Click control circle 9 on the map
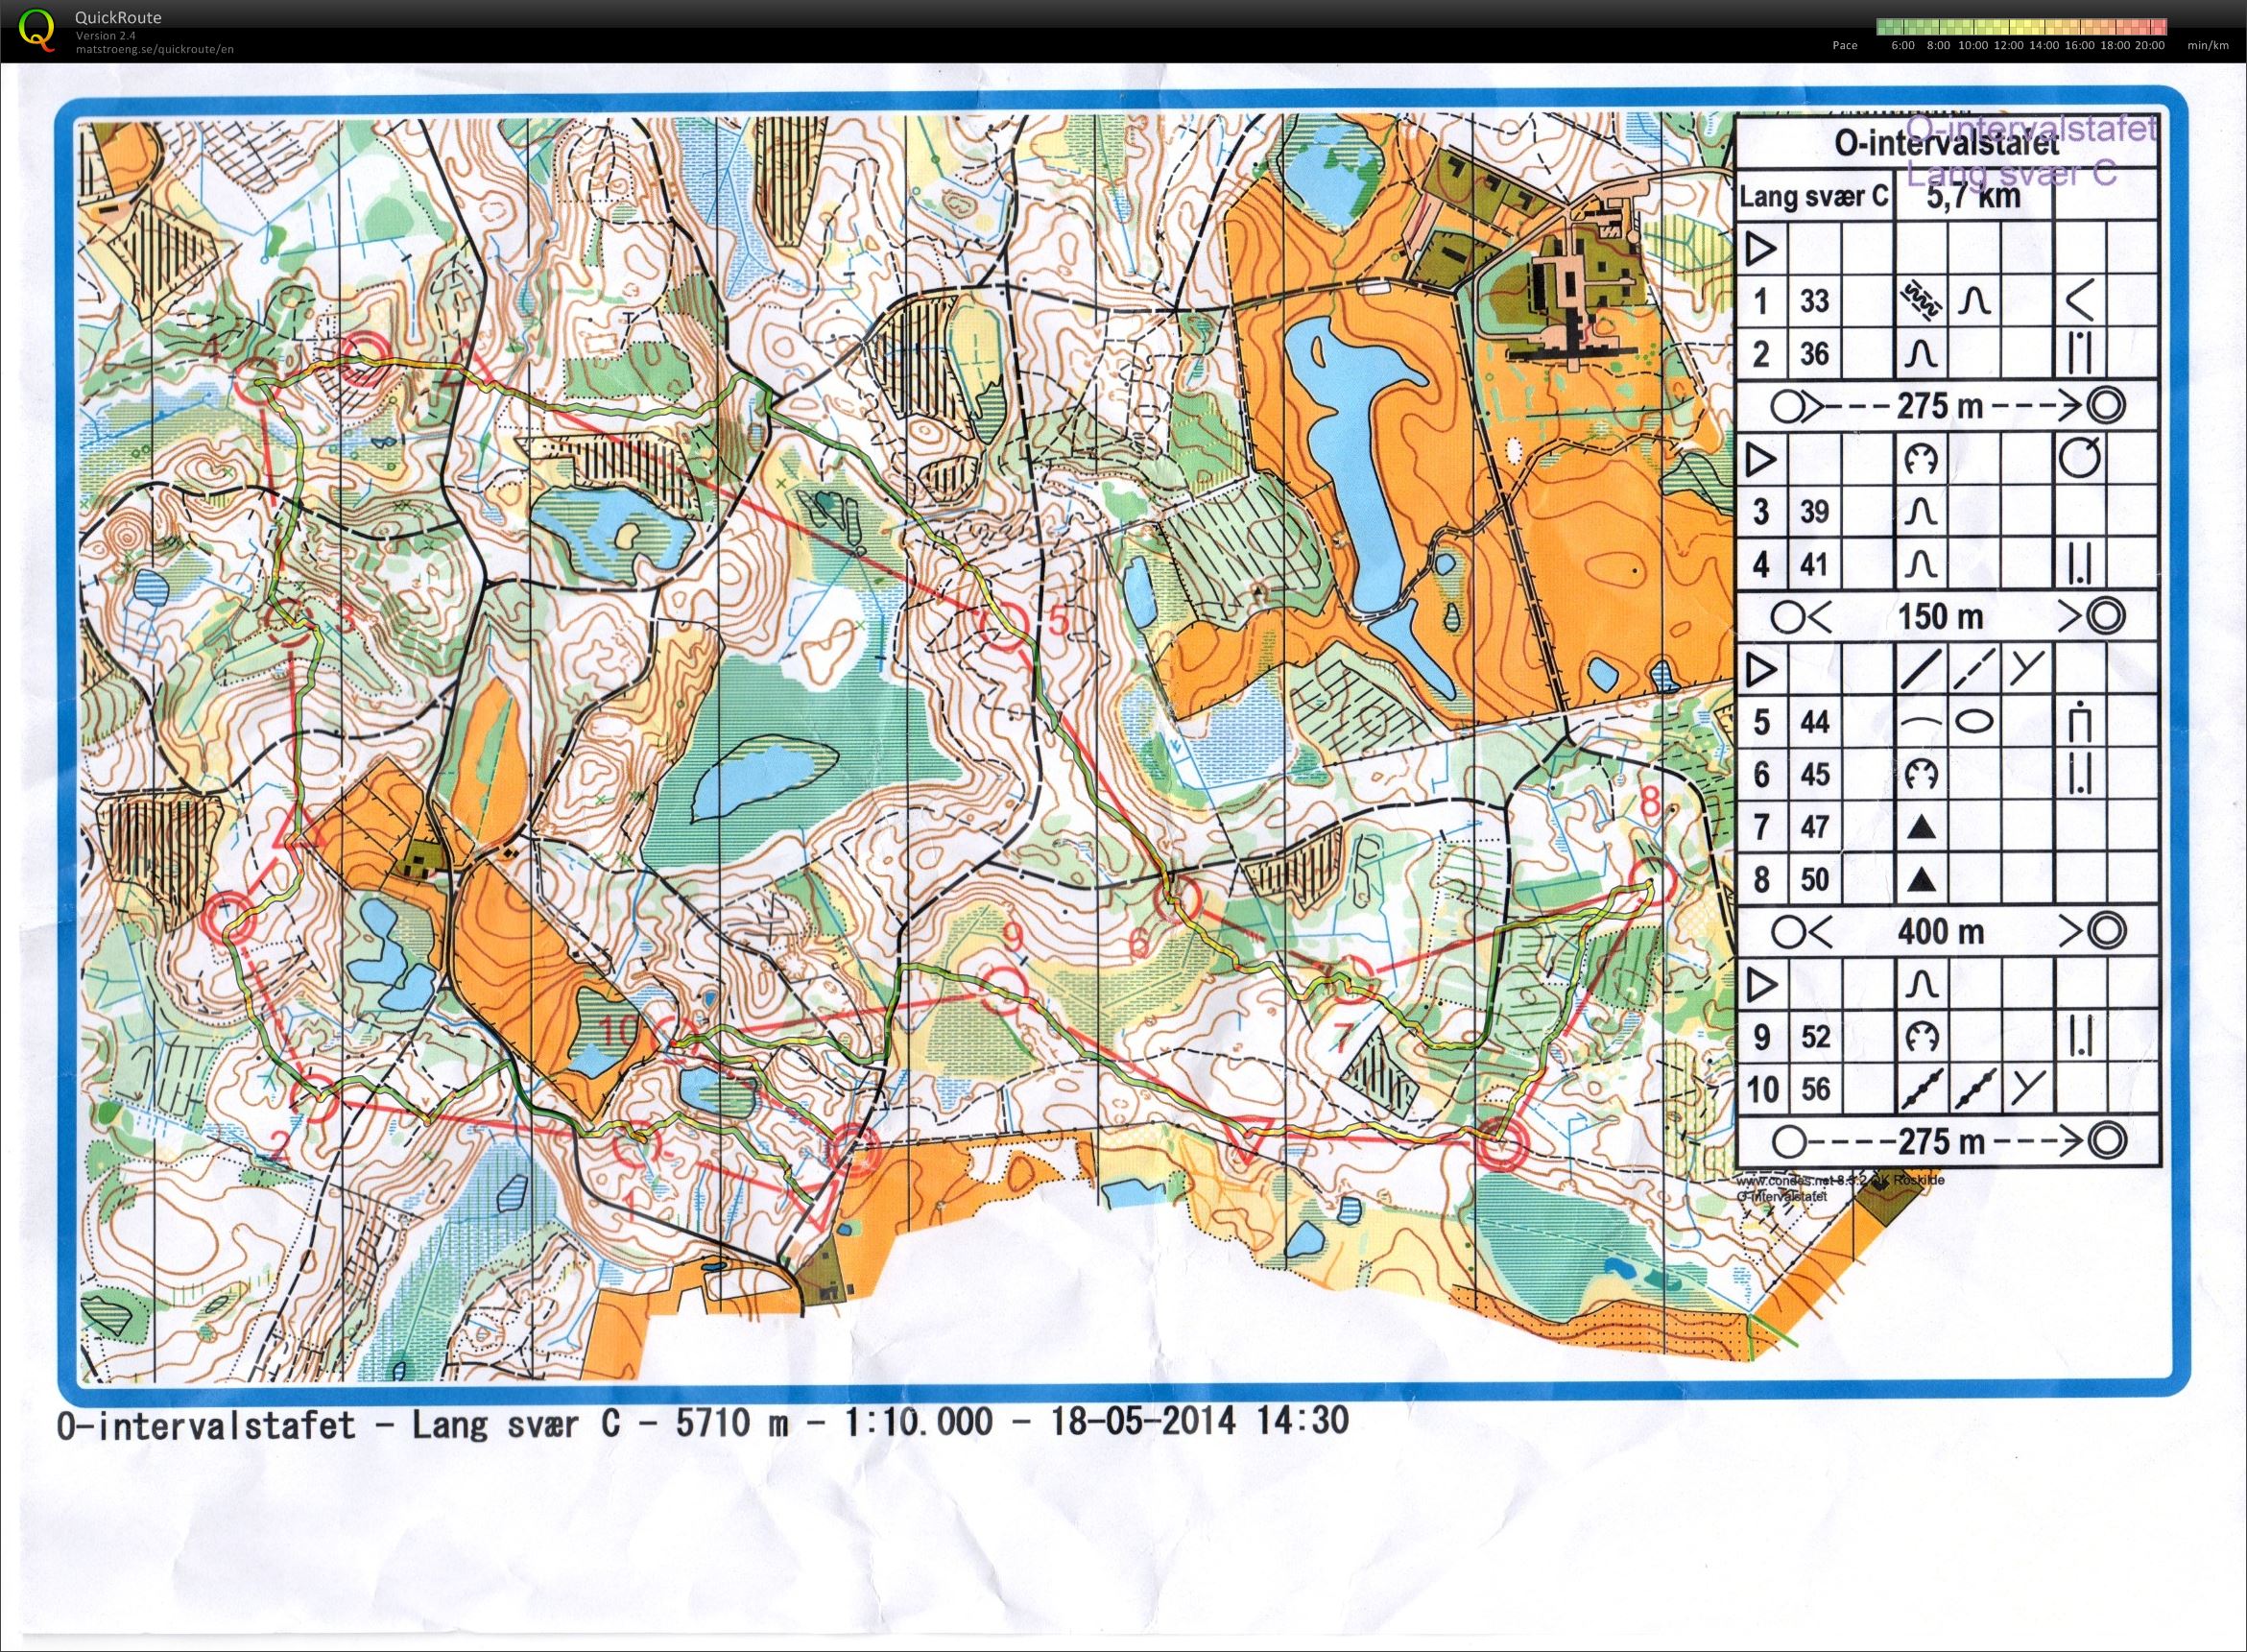The image size is (2247, 1652). click(x=1001, y=989)
